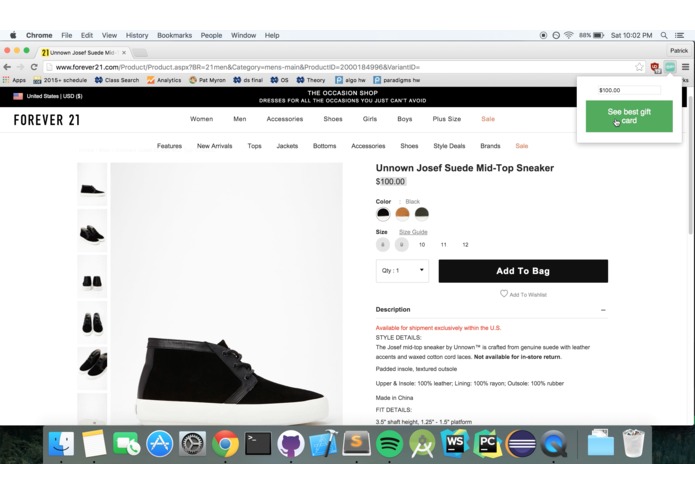Screen dimensions: 695x494
Task: Open Spotlight search in menu bar
Action: coord(664,35)
